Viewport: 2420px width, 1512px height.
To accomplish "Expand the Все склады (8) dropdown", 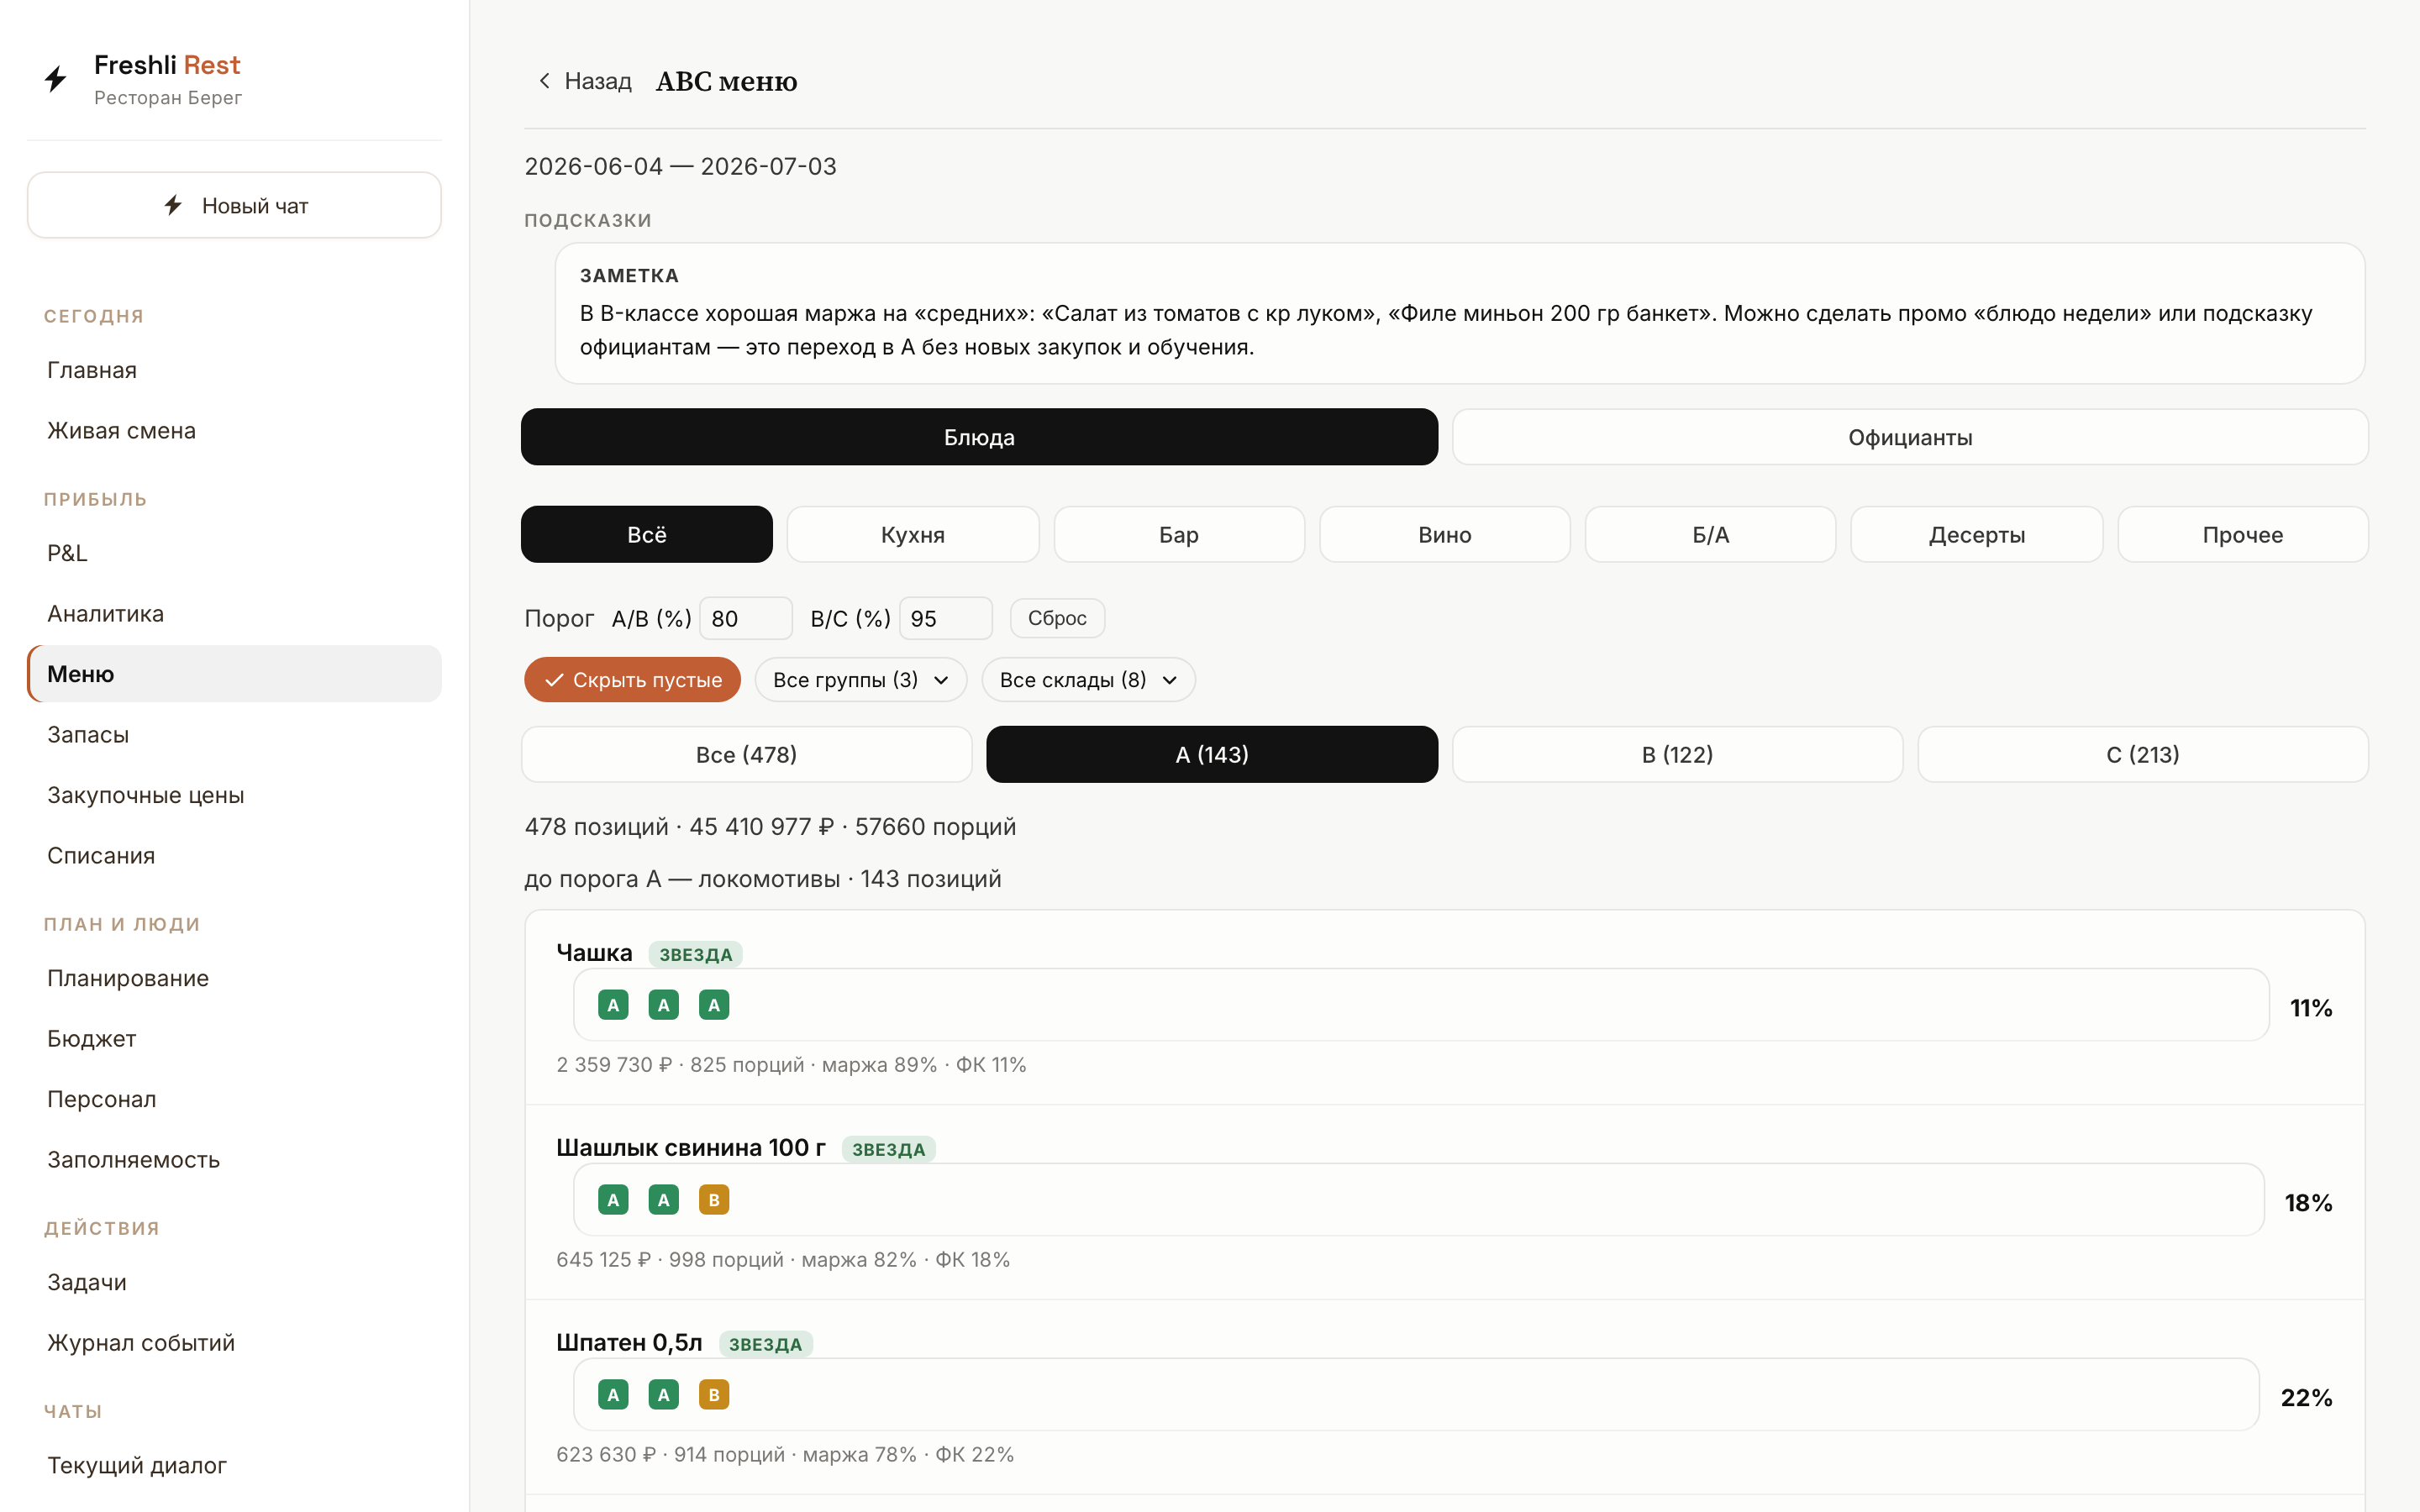I will [x=1088, y=680].
